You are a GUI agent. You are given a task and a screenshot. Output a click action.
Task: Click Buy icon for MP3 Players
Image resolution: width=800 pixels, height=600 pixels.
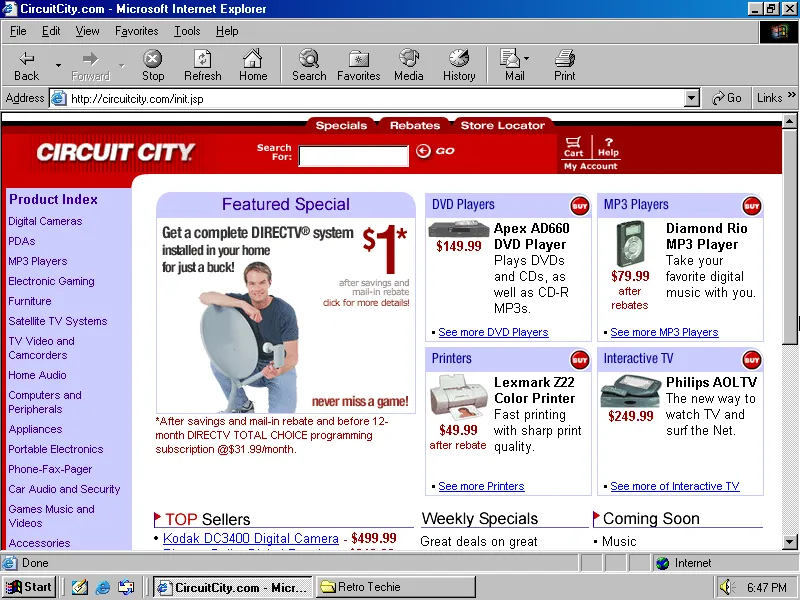click(x=751, y=206)
